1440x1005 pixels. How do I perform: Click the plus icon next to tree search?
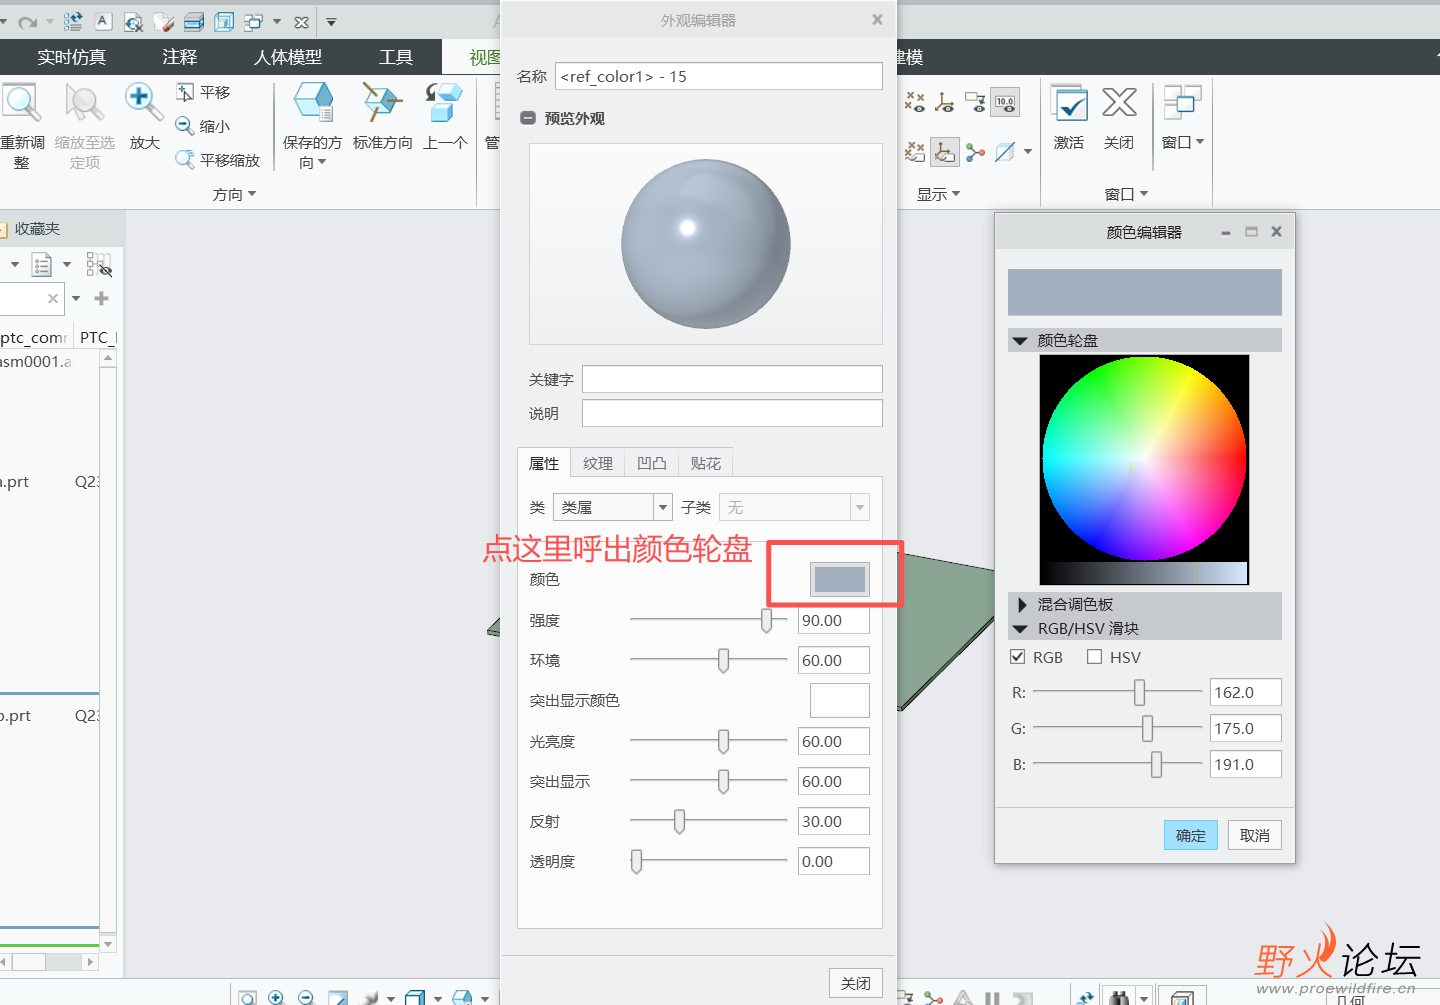tap(101, 298)
